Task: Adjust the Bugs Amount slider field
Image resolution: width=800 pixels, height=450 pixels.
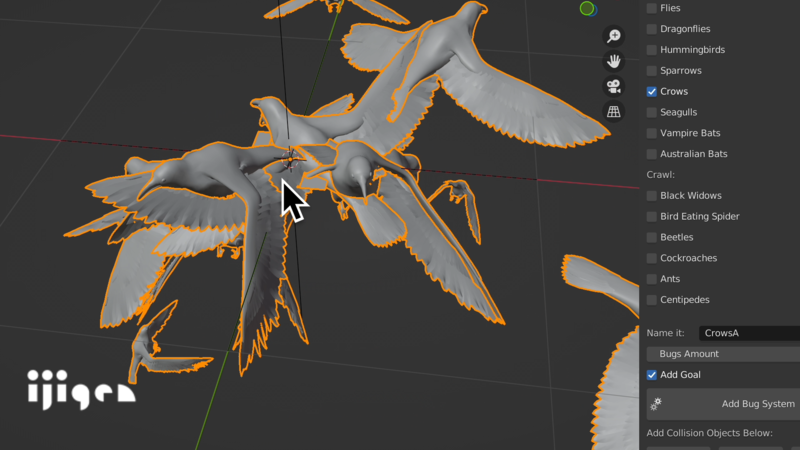Action: [x=723, y=354]
